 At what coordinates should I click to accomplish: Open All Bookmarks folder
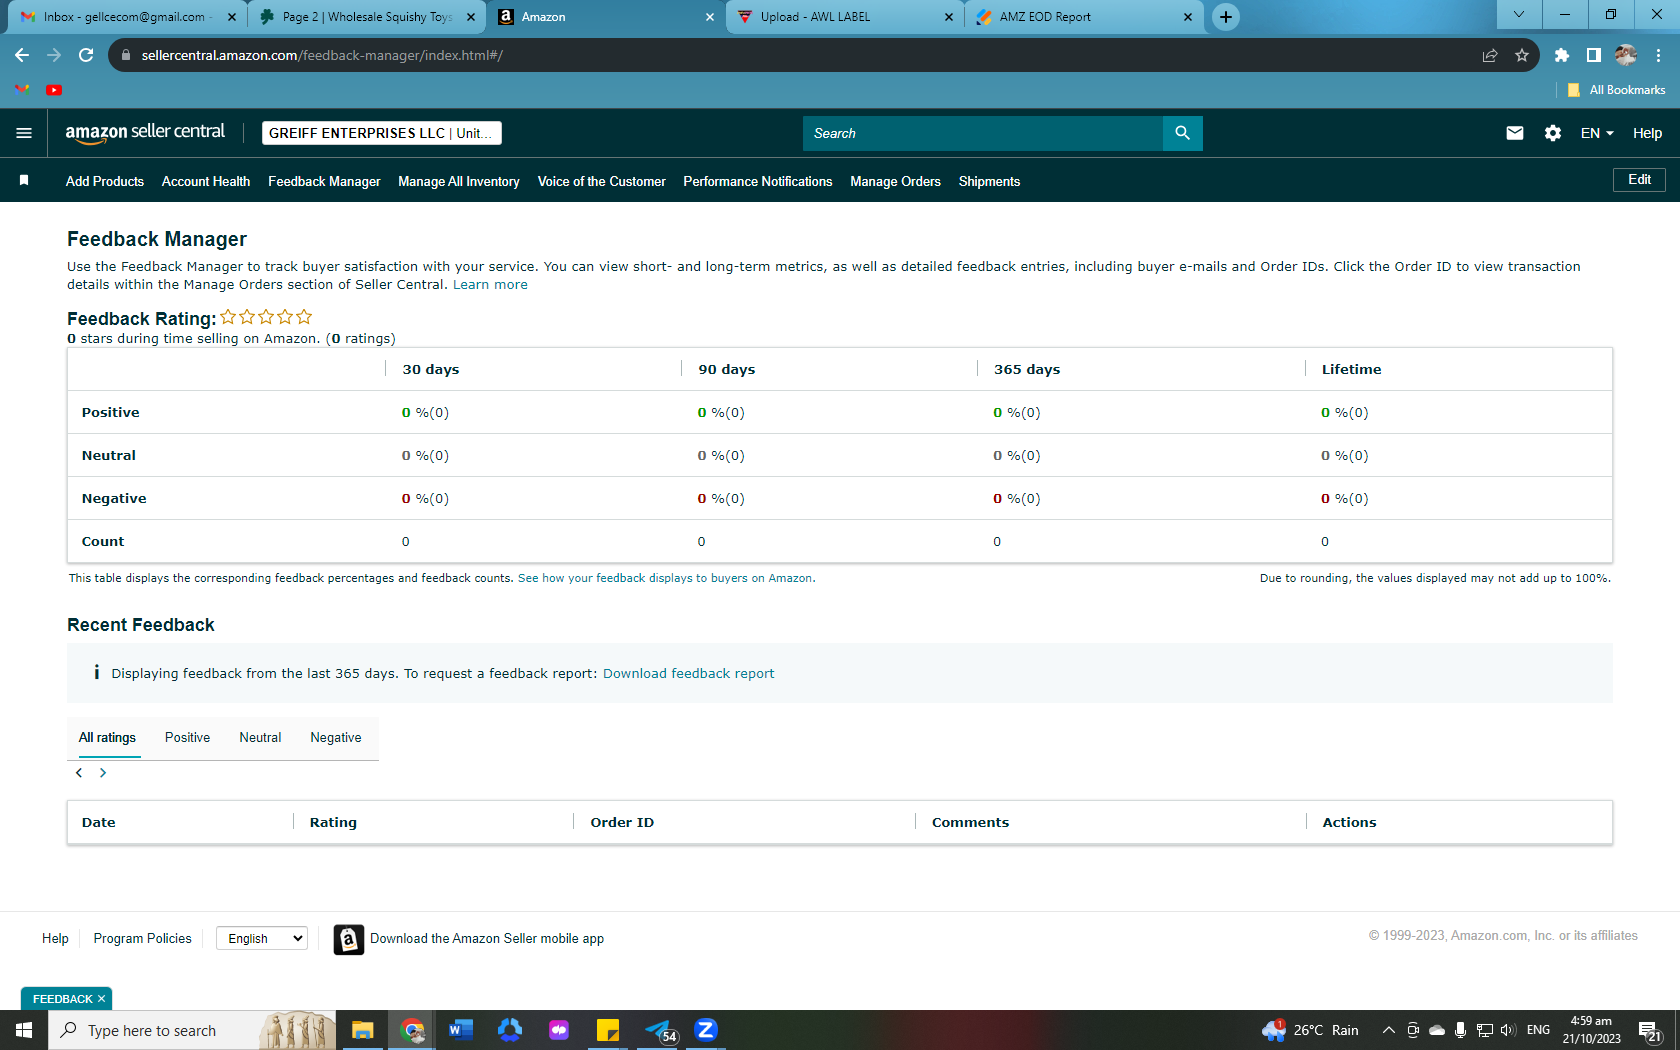coord(1616,90)
